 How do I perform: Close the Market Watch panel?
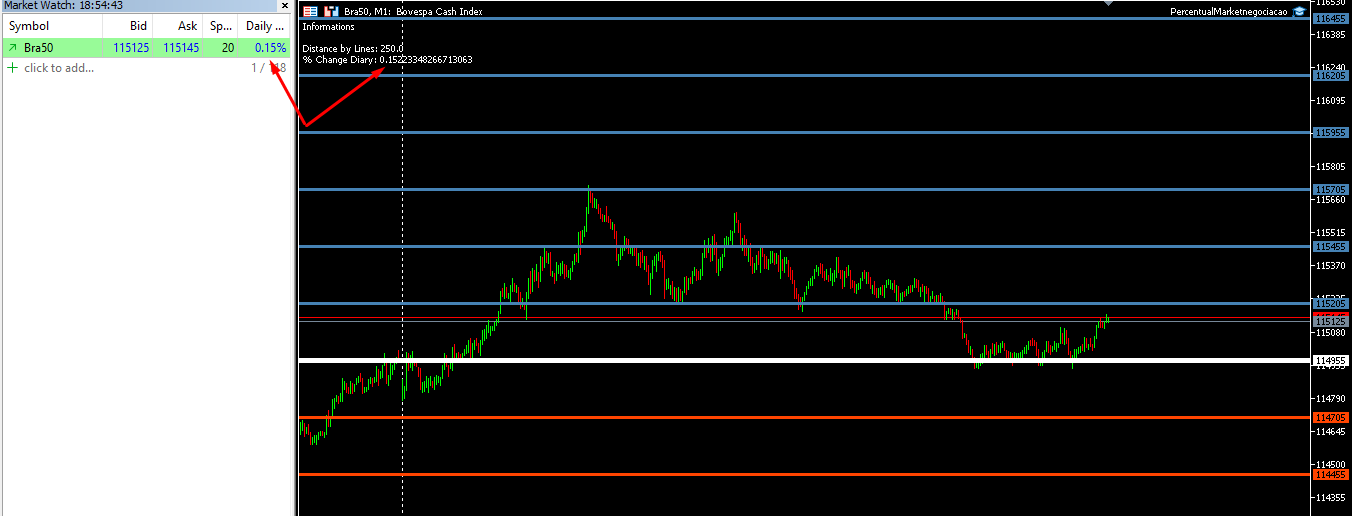pos(284,6)
